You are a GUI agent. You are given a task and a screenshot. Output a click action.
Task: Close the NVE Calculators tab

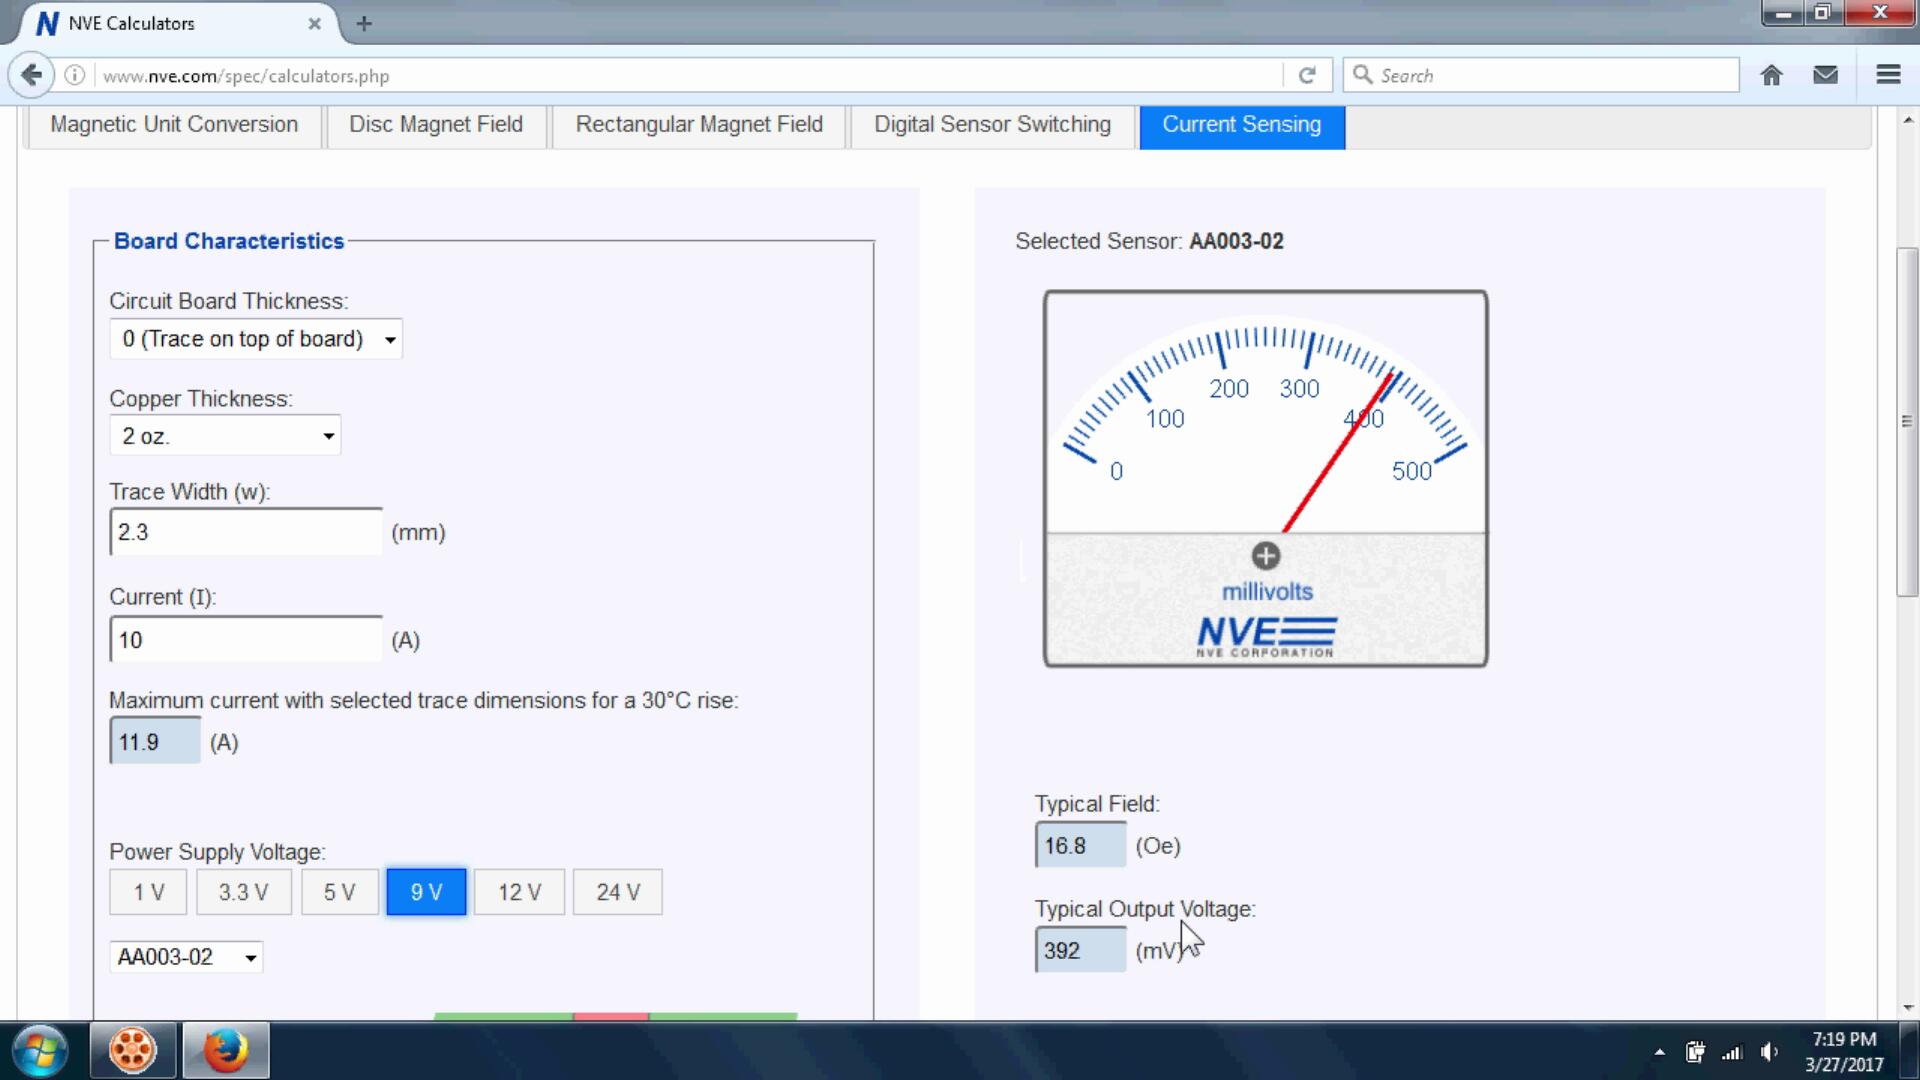(314, 23)
